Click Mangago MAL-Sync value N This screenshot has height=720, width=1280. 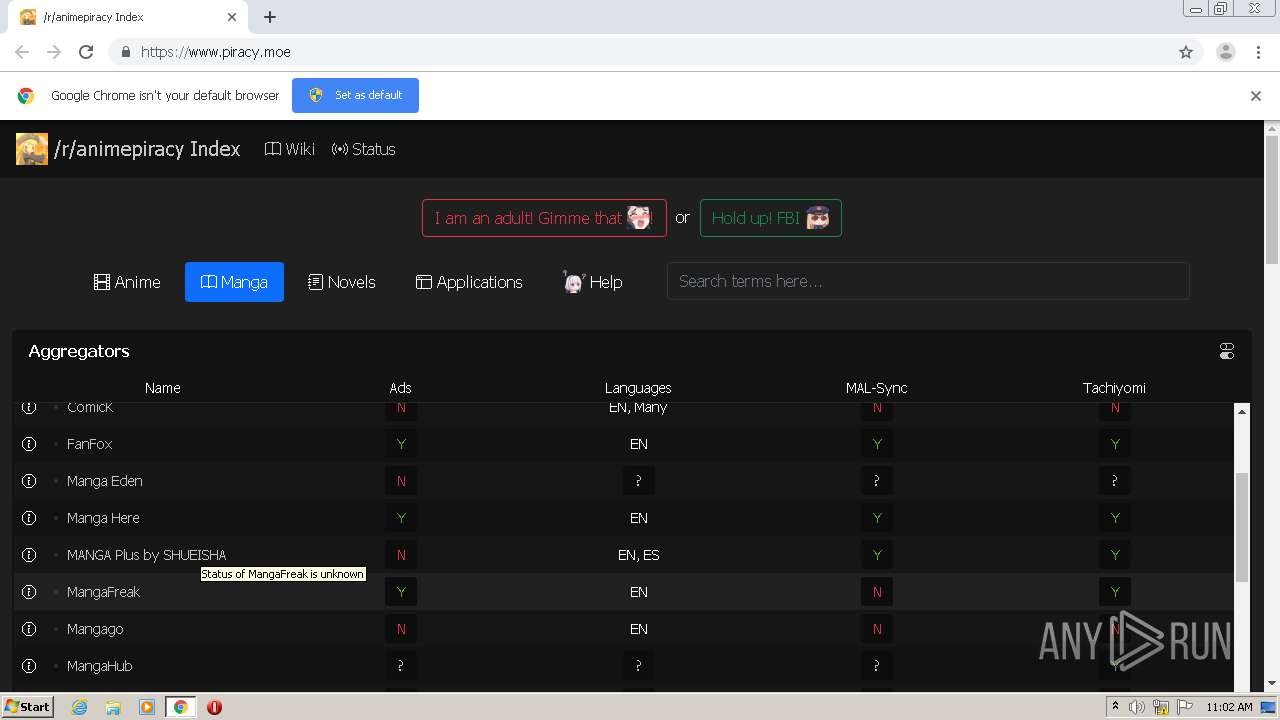click(877, 629)
